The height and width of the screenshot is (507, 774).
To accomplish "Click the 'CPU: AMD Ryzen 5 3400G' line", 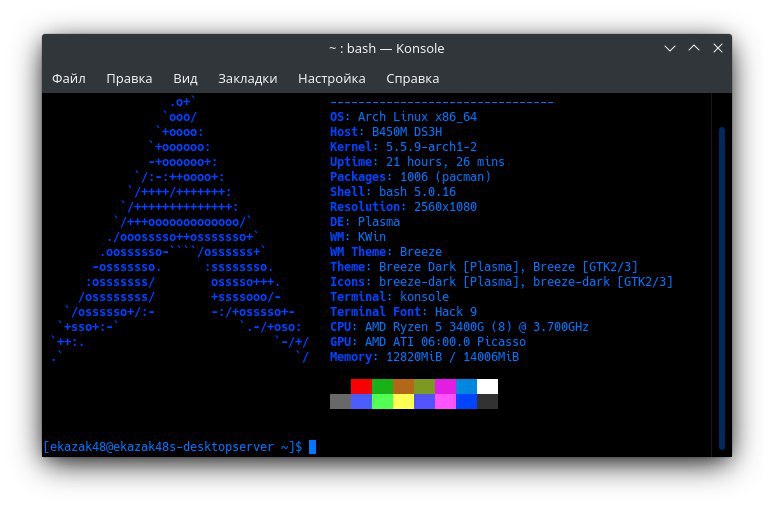I will [x=459, y=327].
